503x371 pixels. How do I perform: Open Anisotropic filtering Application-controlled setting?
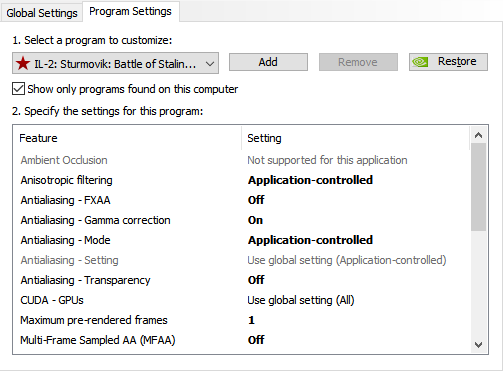click(310, 180)
